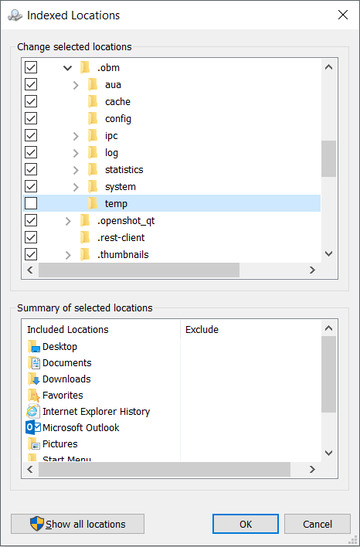Click the ipc folder icon
360x547 pixels.
pos(92,136)
